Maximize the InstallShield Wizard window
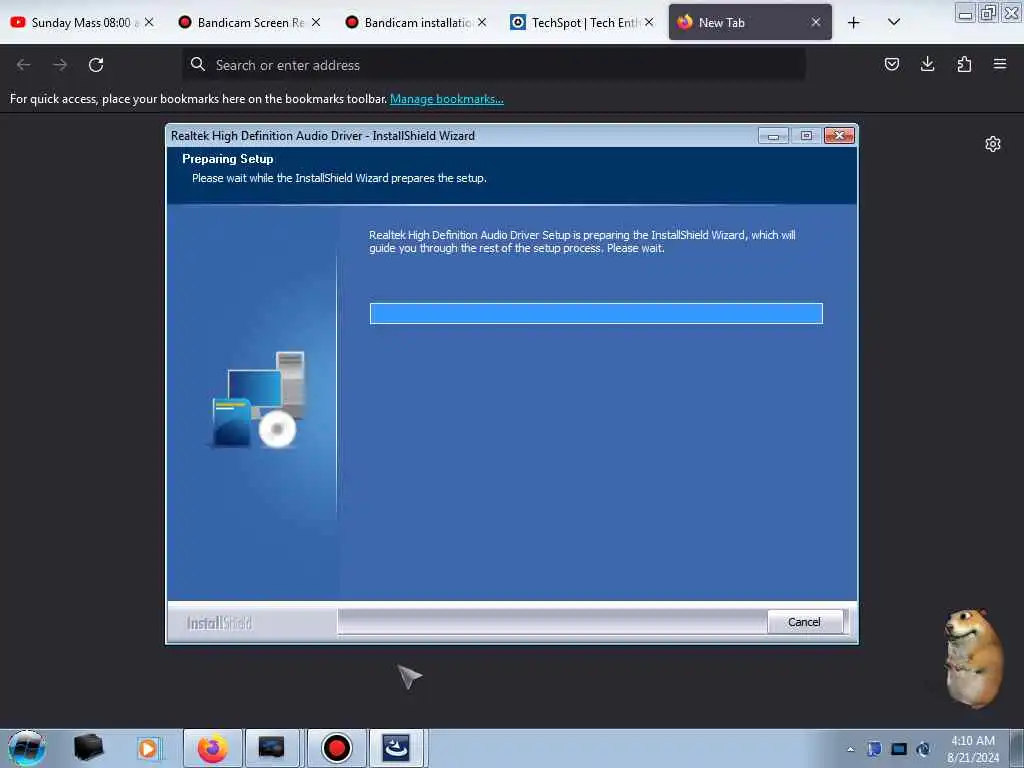Screen dimensions: 1024x768 pos(807,136)
